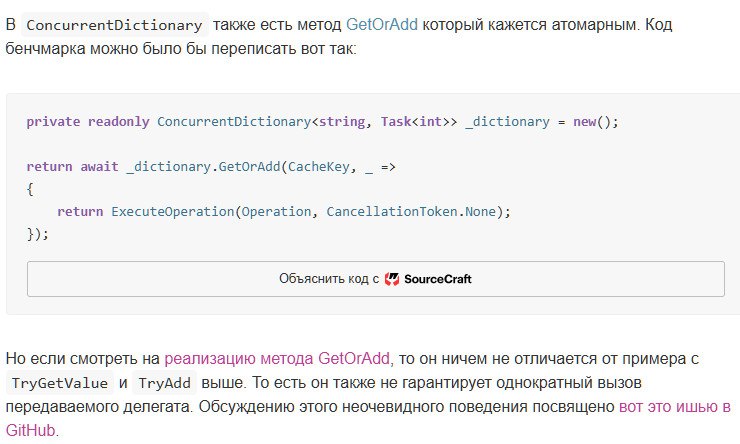Click the "await" keyword in code
Image resolution: width=740 pixels, height=444 pixels.
point(99,167)
